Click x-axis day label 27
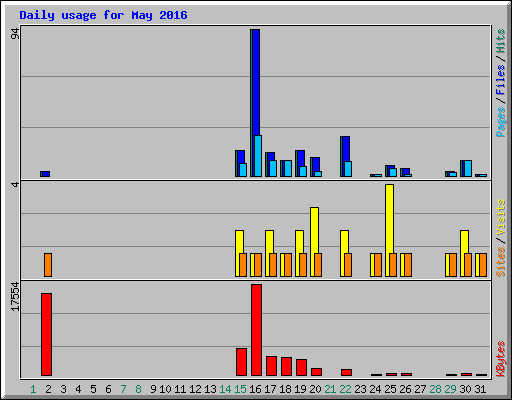Viewport: 512px width, 400px height. tap(420, 389)
